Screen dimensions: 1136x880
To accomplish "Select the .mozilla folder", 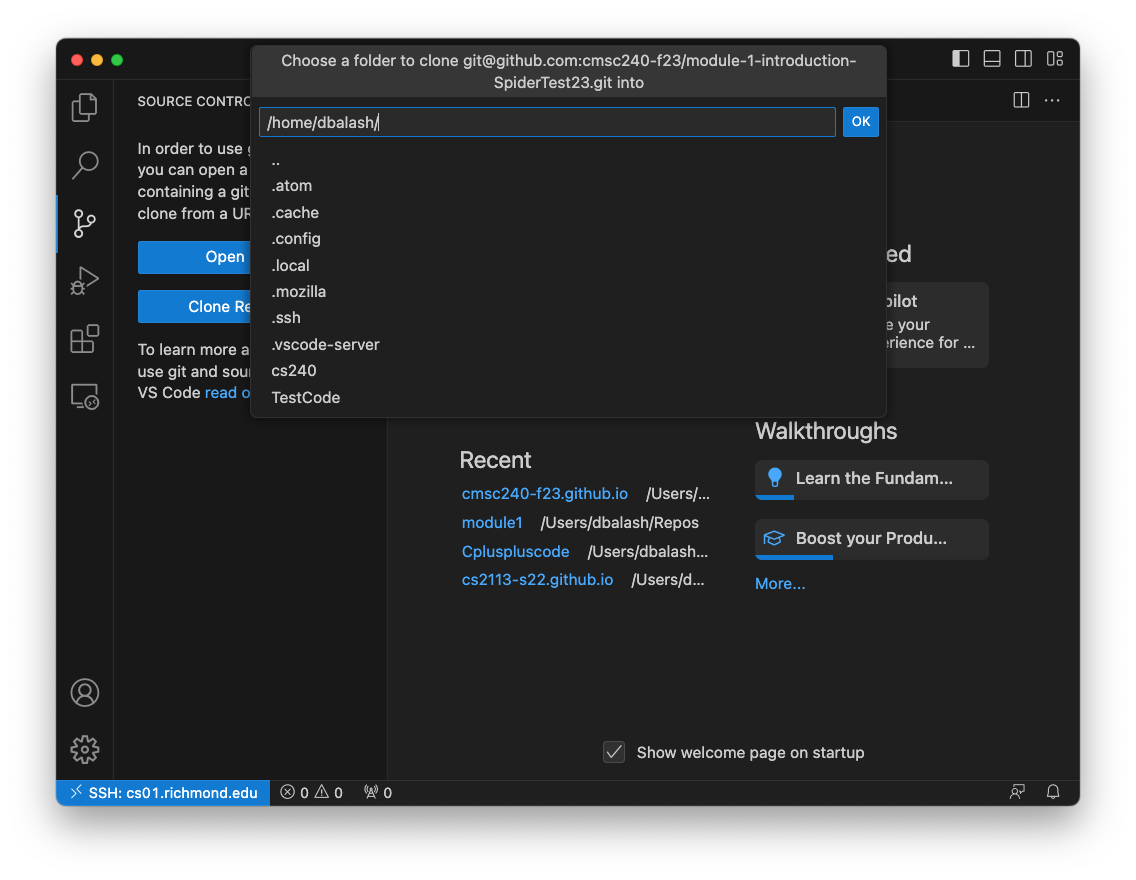I will coord(568,292).
